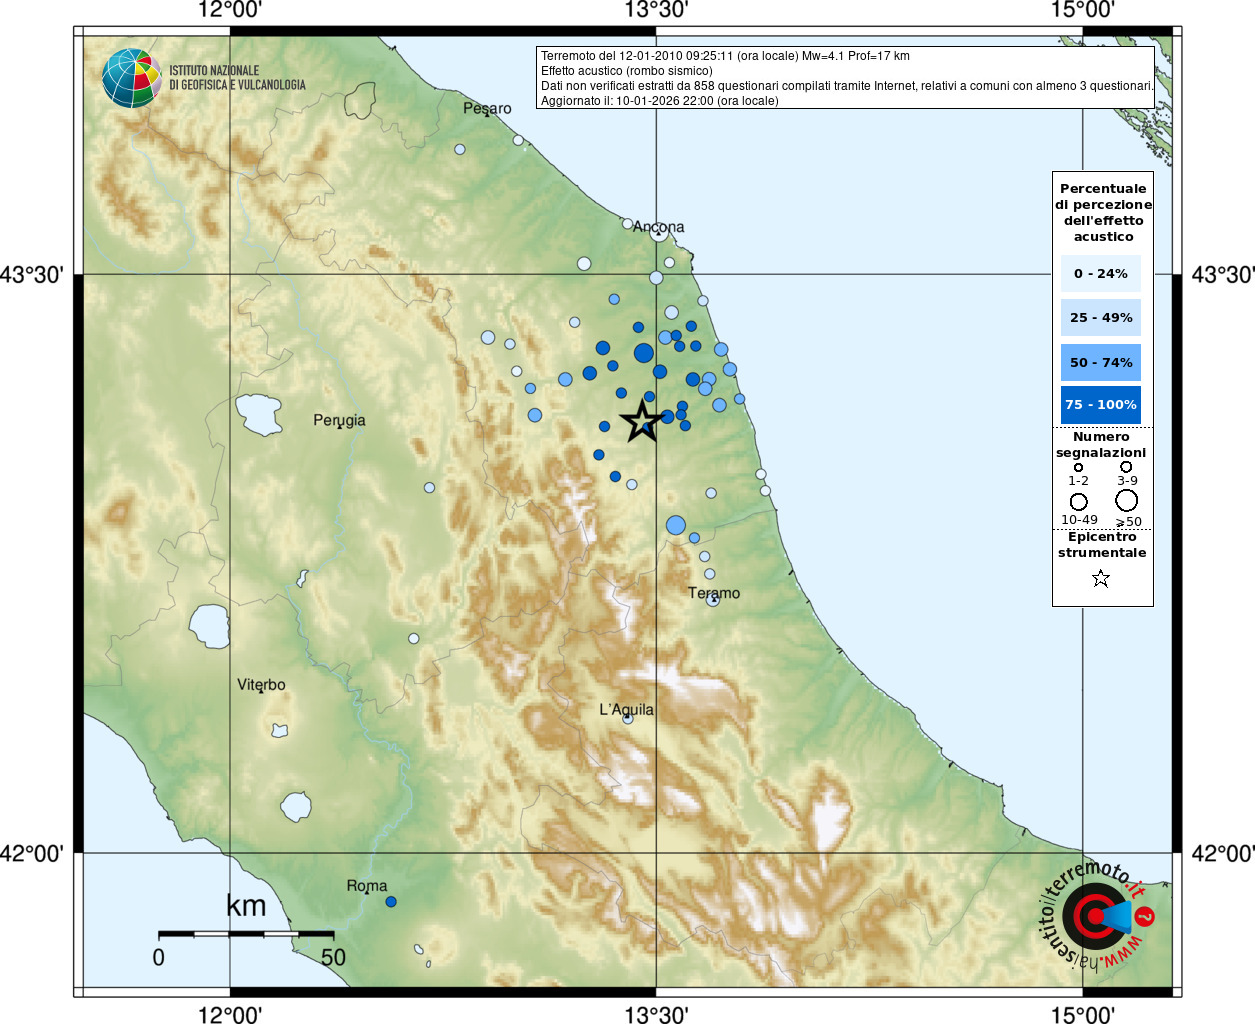Screen dimensions: 1255x1024
Task: Click the data point at L'Aquila
Action: point(628,719)
